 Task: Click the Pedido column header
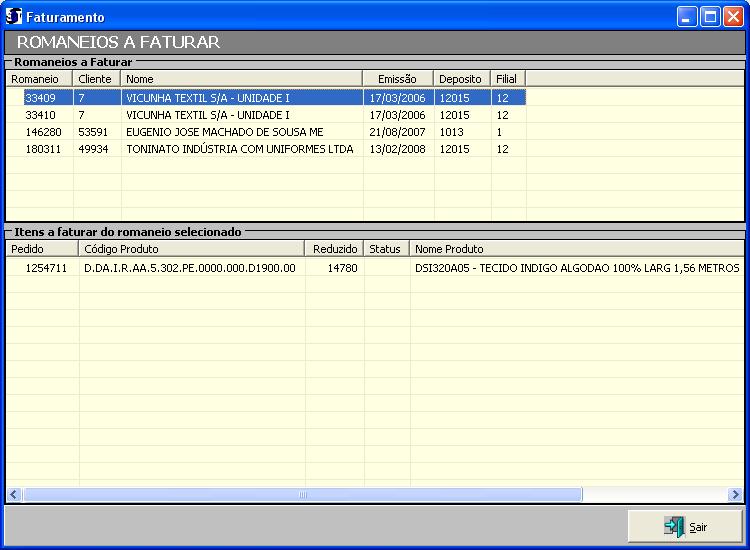(x=42, y=249)
